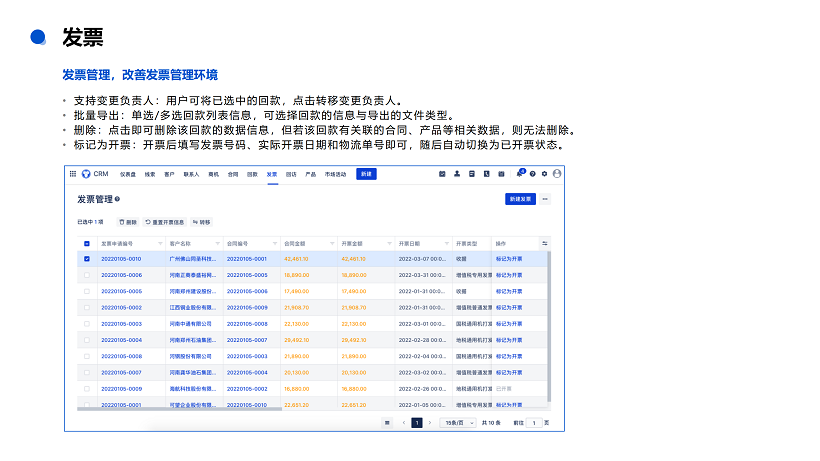
Task: Click the 删除 trash button
Action: (x=128, y=222)
